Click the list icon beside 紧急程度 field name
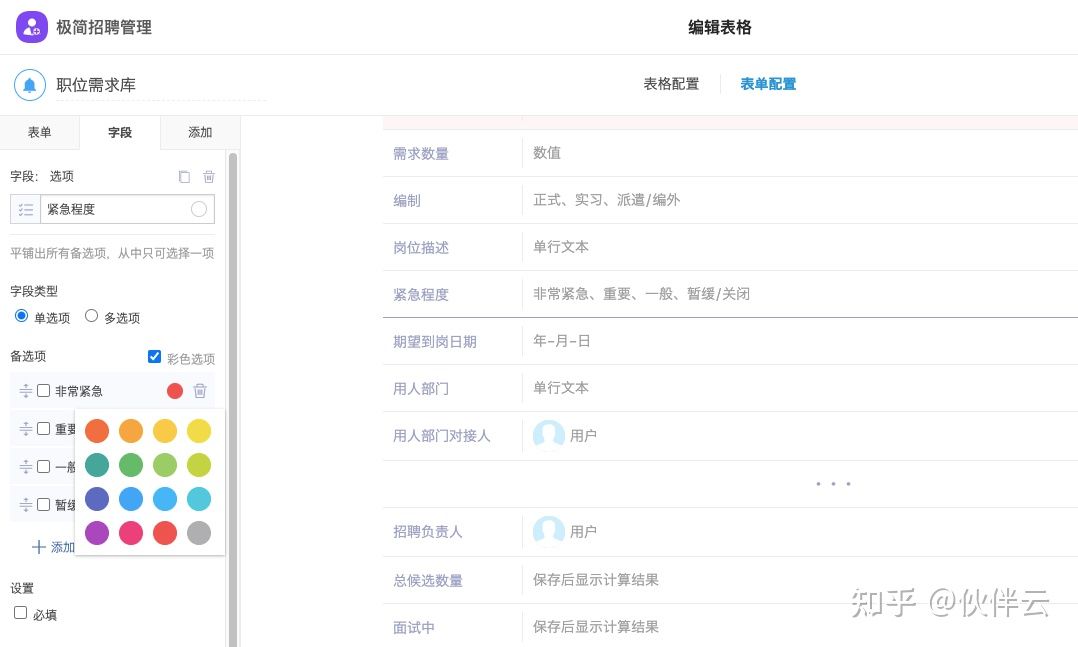The height and width of the screenshot is (647, 1078). pos(25,209)
